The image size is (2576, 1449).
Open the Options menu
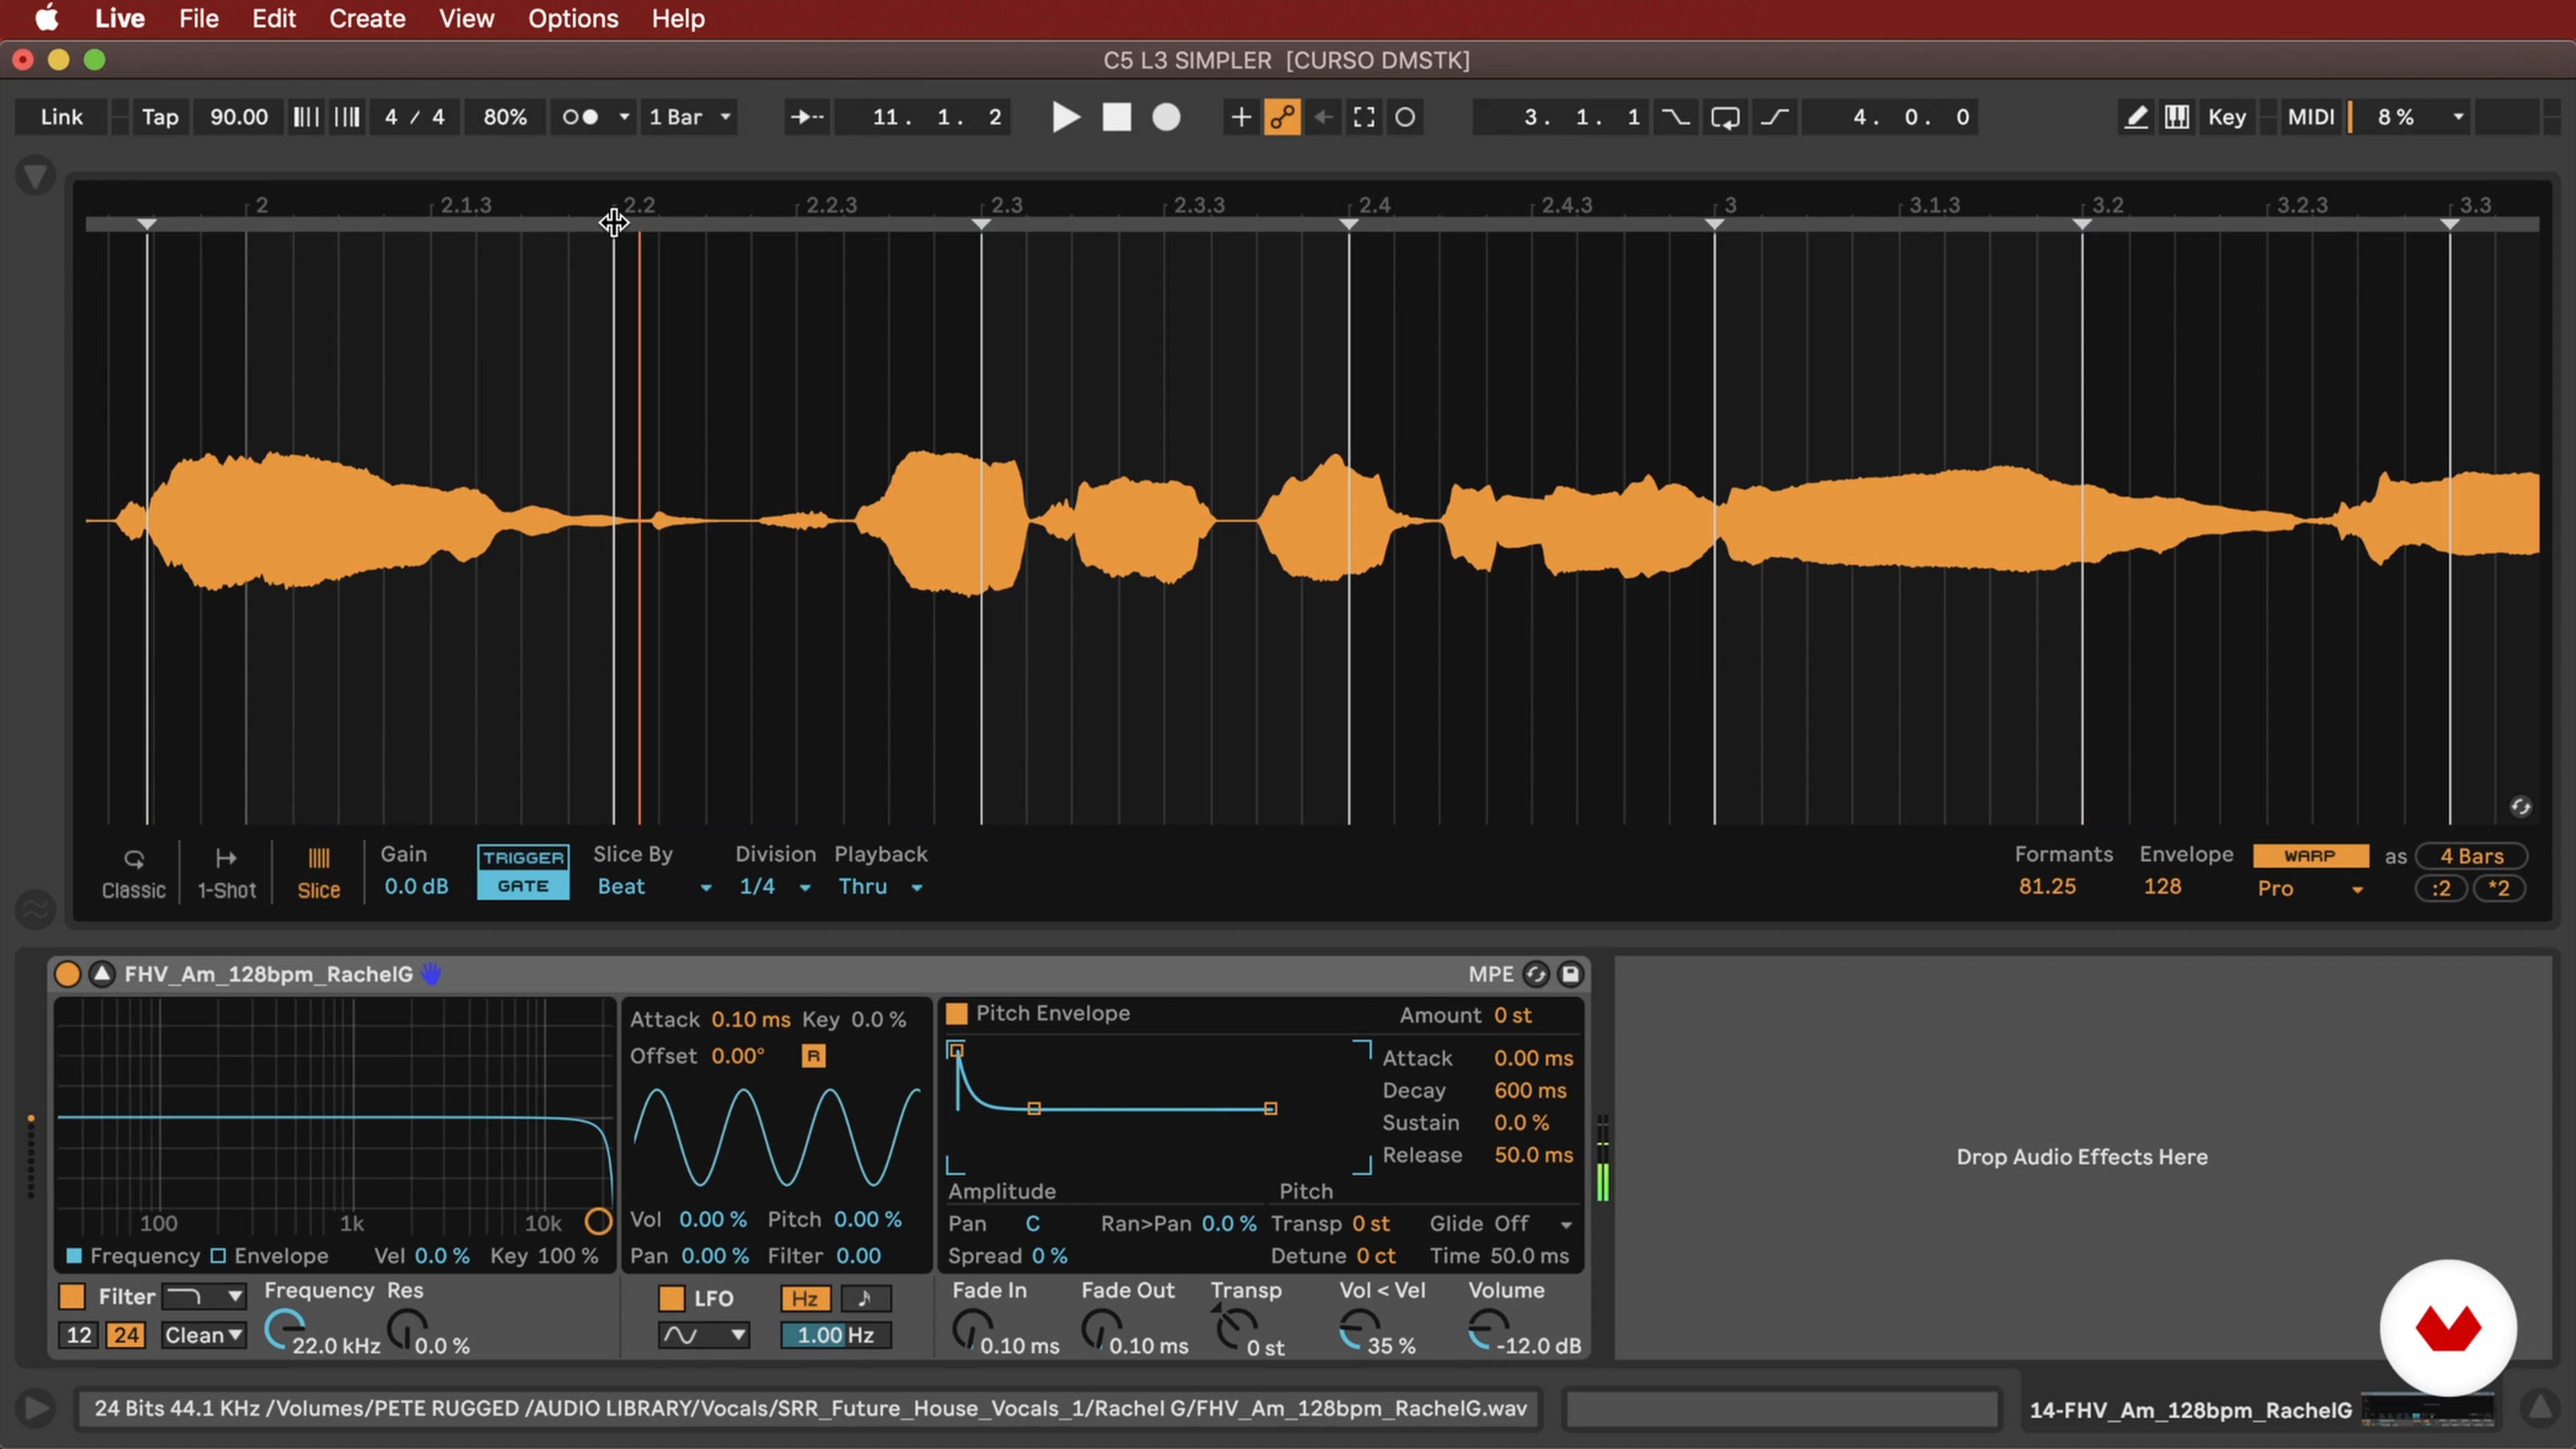(x=573, y=18)
